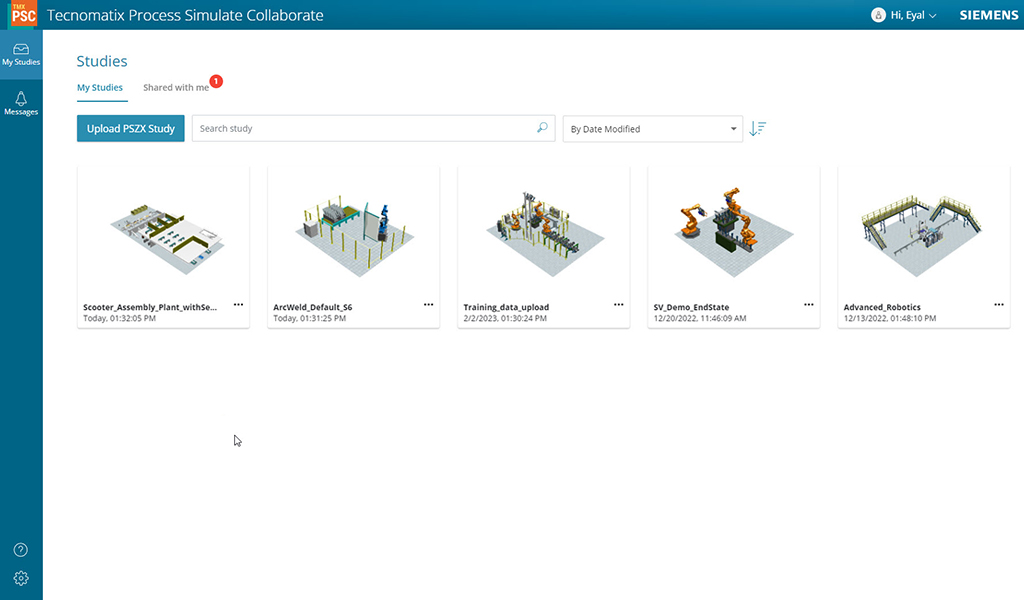Screen dimensions: 1024x600
Task: Click the search magnifier icon
Action: click(x=540, y=128)
